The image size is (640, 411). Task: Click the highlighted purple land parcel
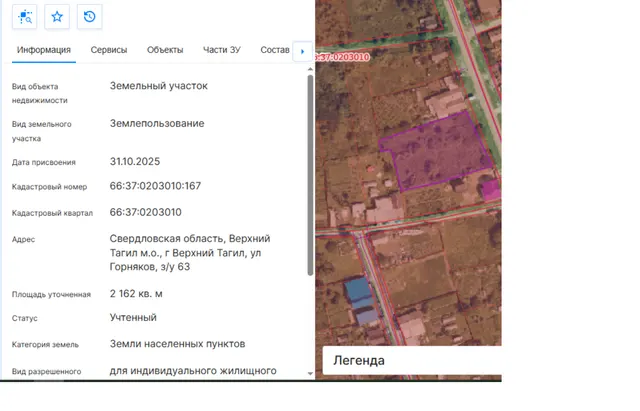tap(437, 153)
